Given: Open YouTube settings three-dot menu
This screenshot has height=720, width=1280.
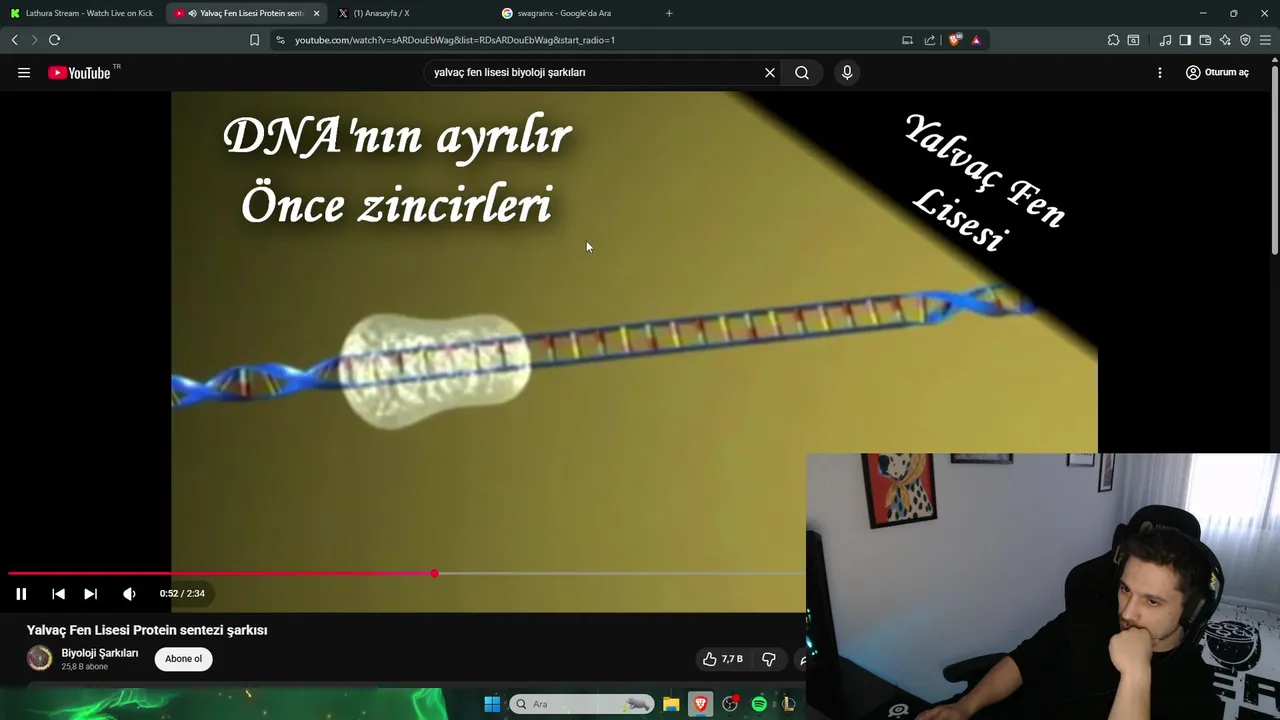Looking at the screenshot, I should [1160, 73].
